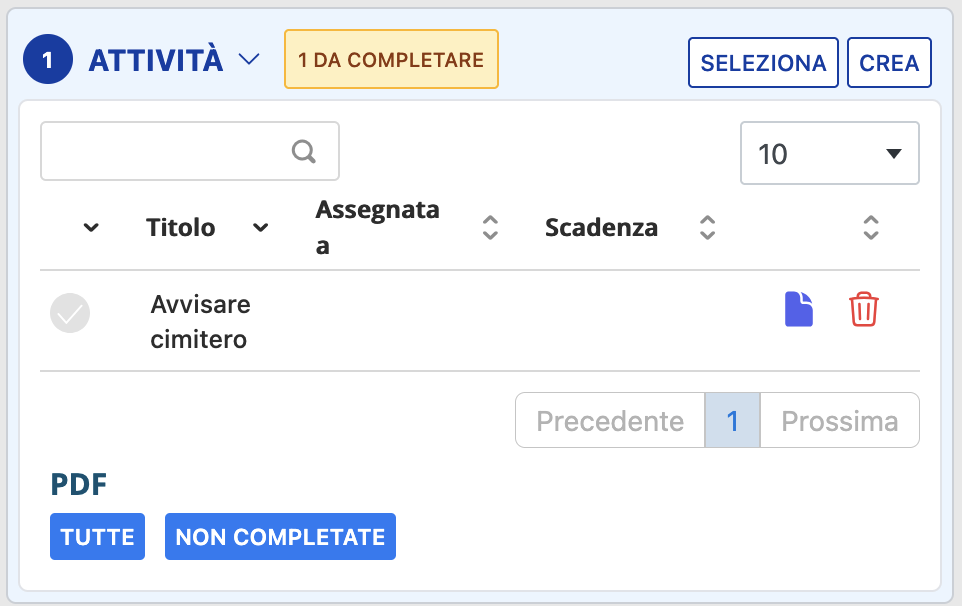Click the sort arrows on Scadenza

click(707, 228)
